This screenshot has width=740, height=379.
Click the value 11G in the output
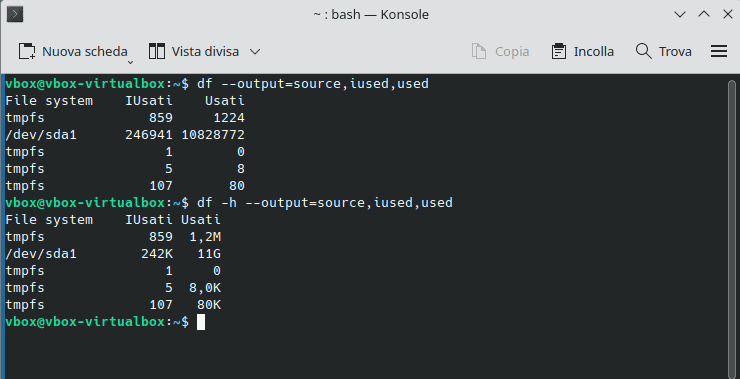(209, 254)
